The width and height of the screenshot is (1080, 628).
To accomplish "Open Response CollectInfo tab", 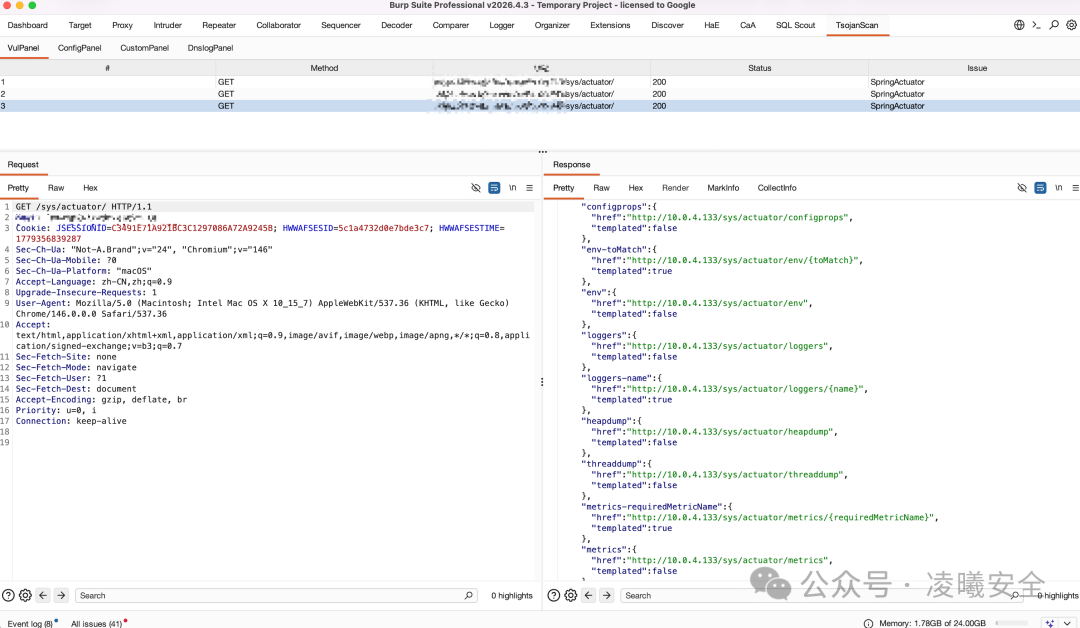I will (777, 188).
